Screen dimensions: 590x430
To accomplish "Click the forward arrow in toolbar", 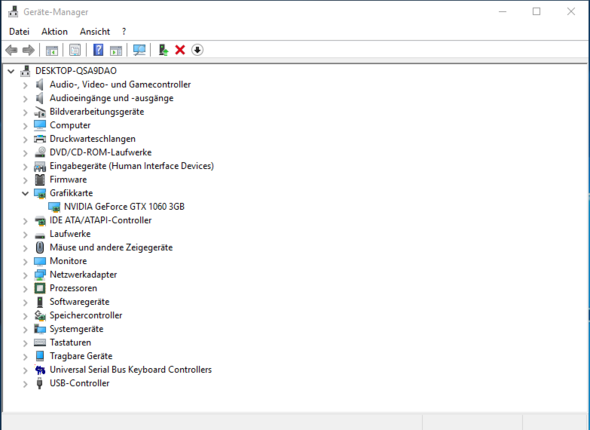I will [x=29, y=50].
